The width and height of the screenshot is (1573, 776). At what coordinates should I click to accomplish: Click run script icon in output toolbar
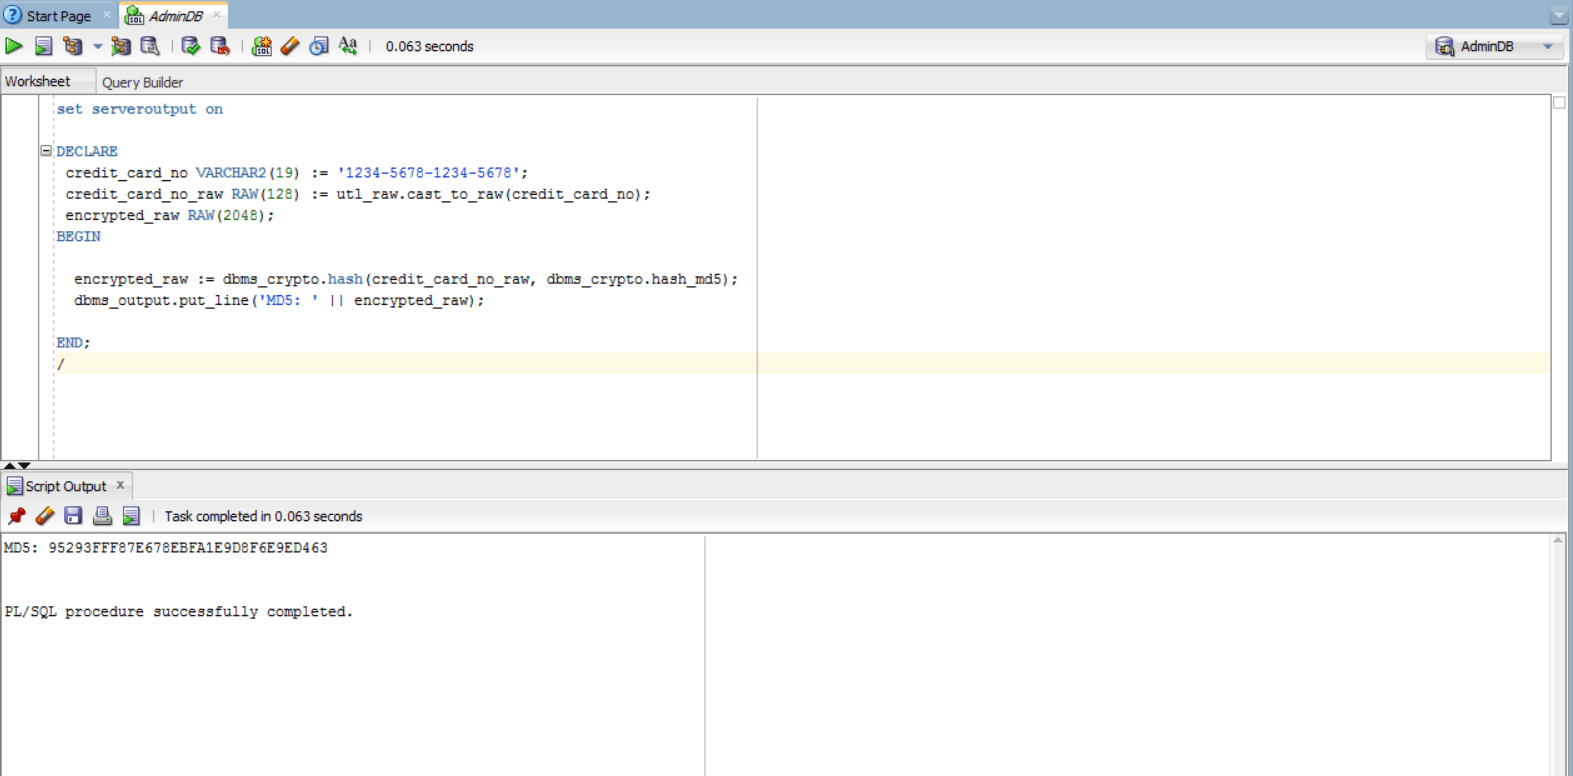(131, 516)
